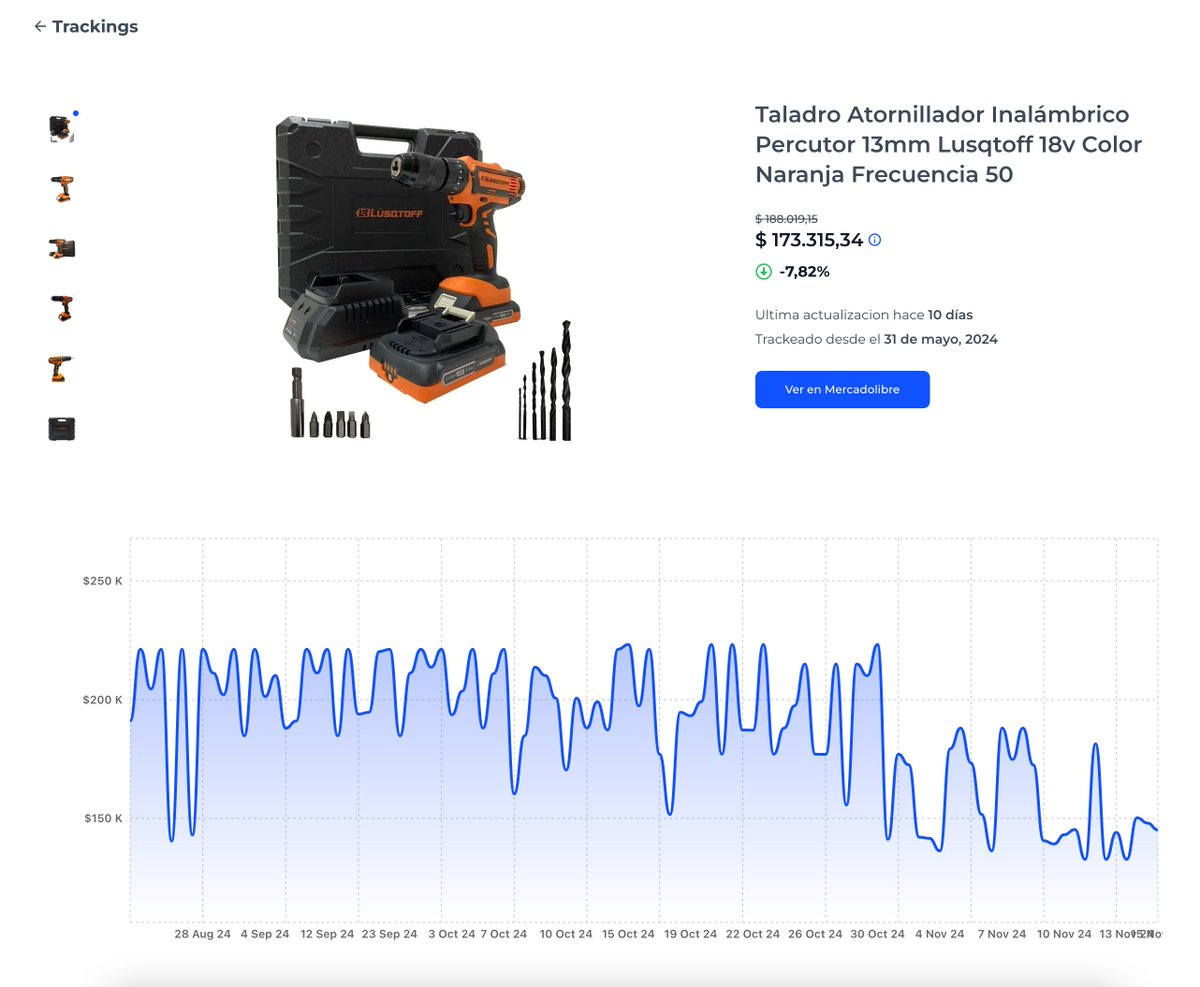The image size is (1200, 987).
Task: Click the 26 Oct 24 date label
Action: pos(815,934)
